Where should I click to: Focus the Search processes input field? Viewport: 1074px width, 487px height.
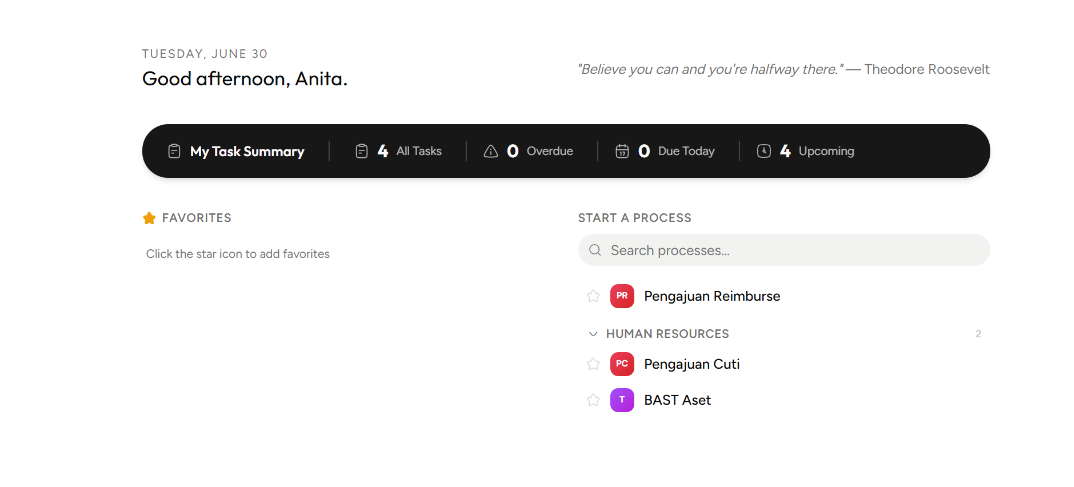tap(784, 250)
